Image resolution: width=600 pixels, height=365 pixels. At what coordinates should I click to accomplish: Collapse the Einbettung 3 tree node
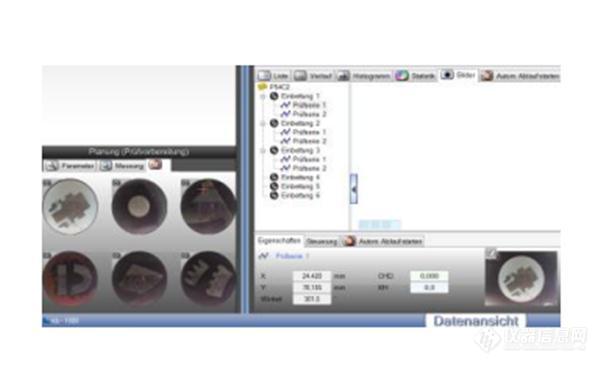tap(262, 151)
